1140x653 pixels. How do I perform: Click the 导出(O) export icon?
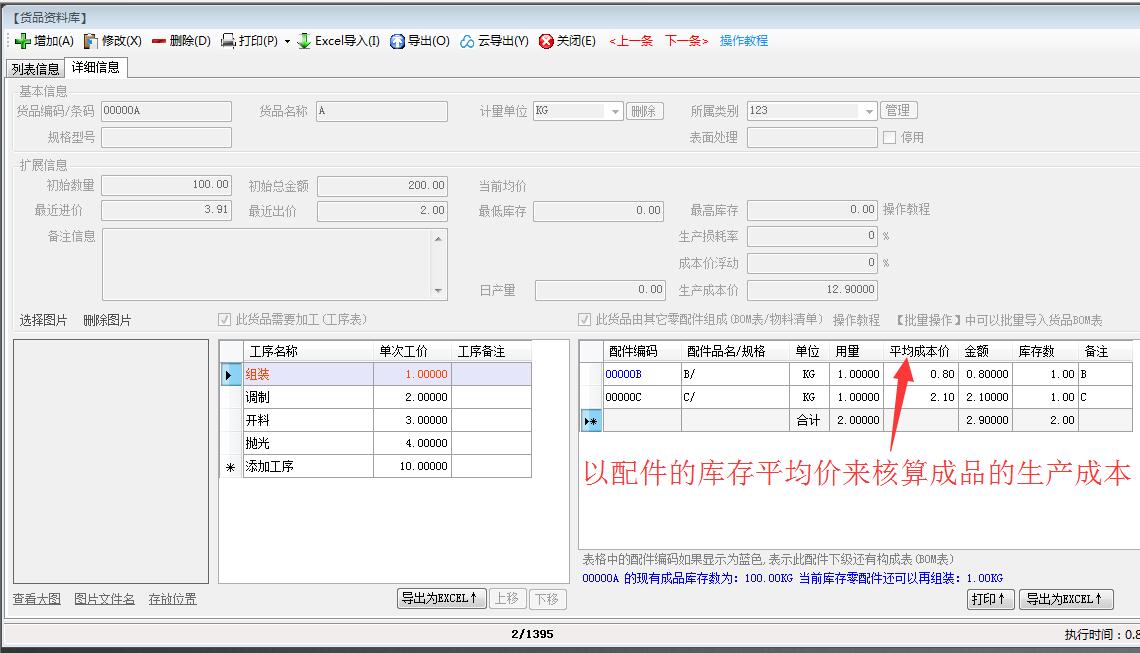397,41
